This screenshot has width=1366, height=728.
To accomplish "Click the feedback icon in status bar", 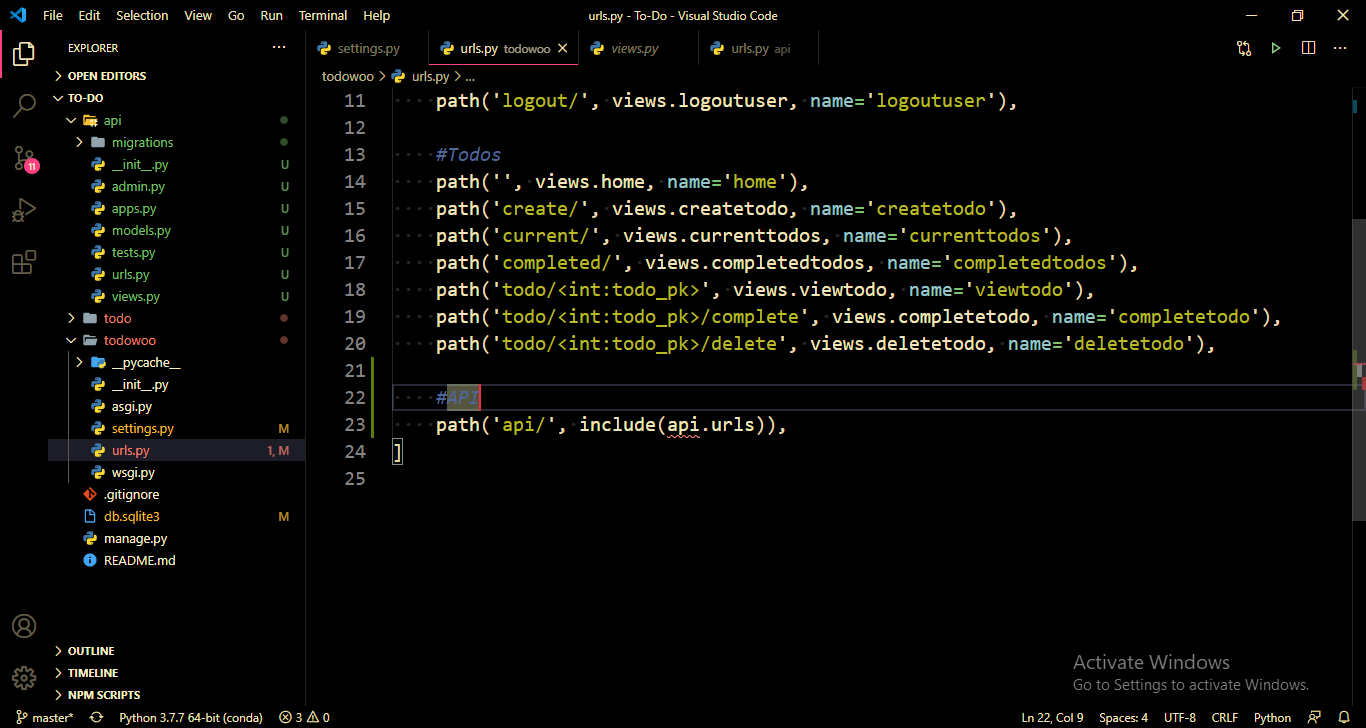I will point(1315,717).
